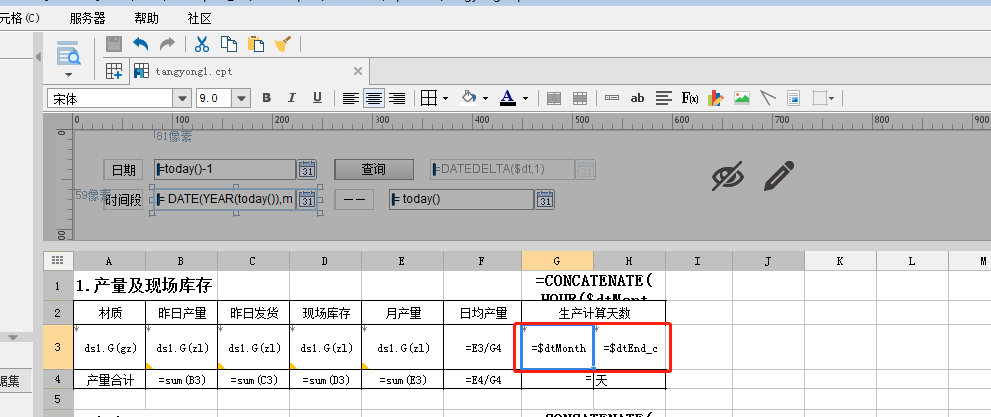Select cell =sum(B3)
The image size is (991, 417).
(x=181, y=380)
